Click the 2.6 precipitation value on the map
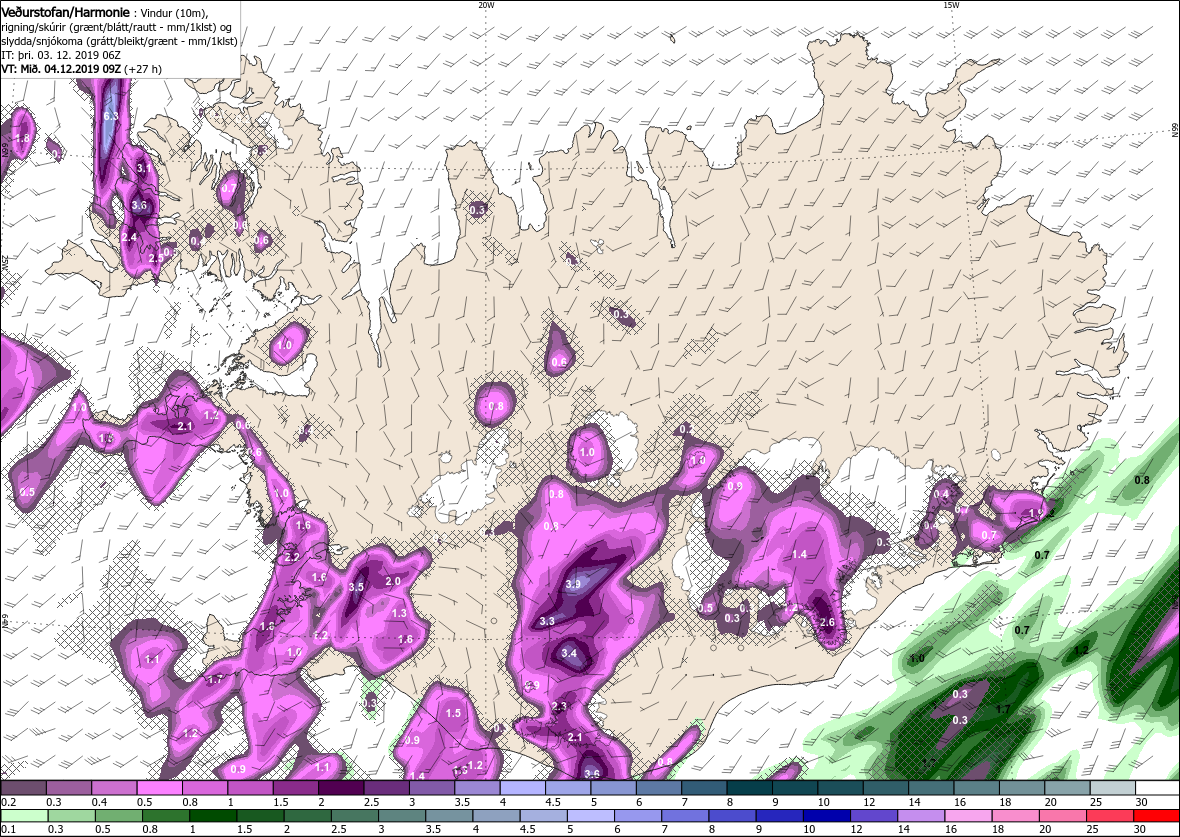This screenshot has height=837, width=1180. pyautogui.click(x=826, y=622)
